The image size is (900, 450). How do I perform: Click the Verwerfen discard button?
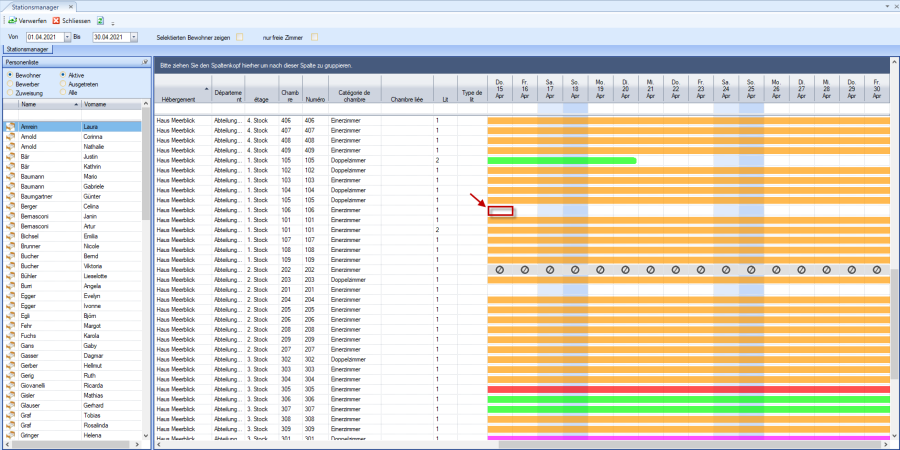[x=28, y=21]
